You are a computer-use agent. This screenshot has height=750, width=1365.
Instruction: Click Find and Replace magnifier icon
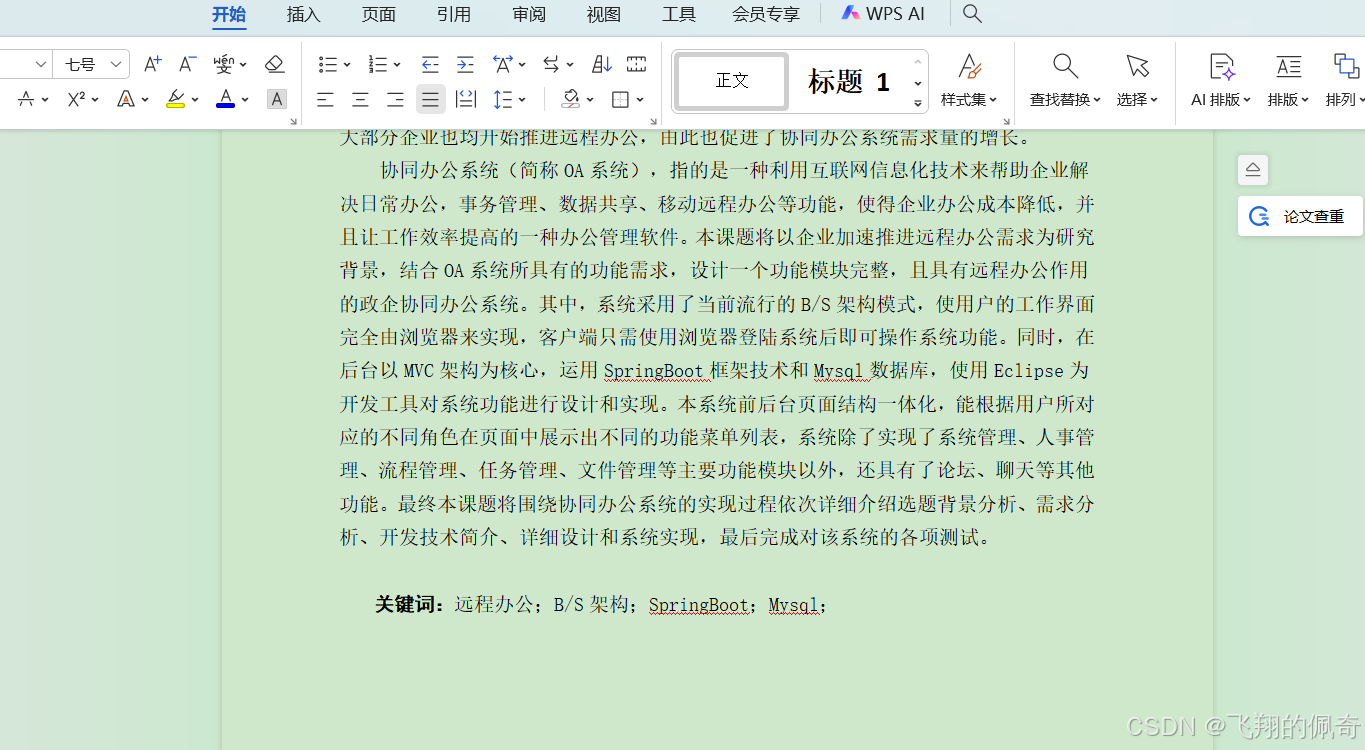[x=1065, y=67]
